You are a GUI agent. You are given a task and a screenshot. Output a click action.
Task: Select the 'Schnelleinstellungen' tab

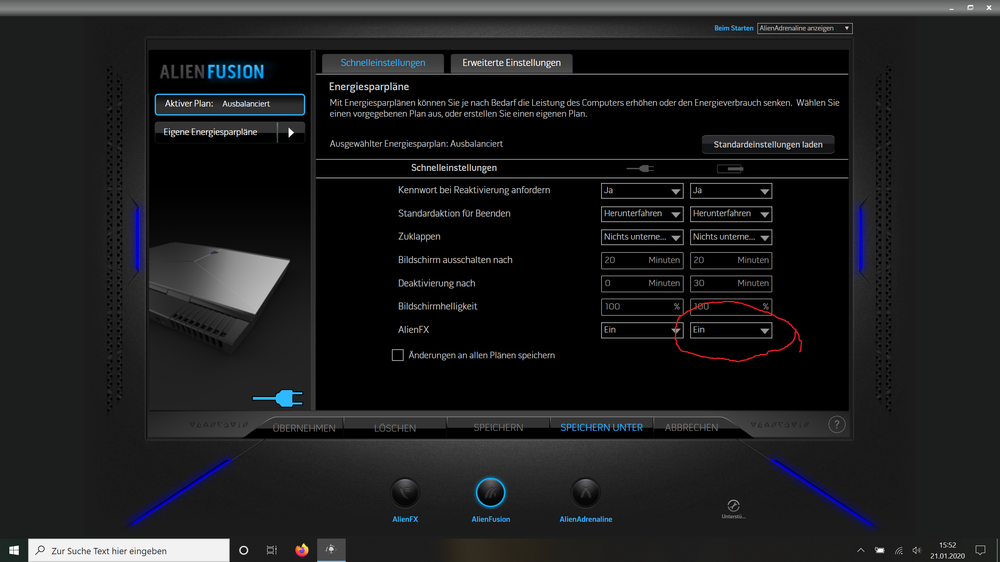click(x=383, y=63)
